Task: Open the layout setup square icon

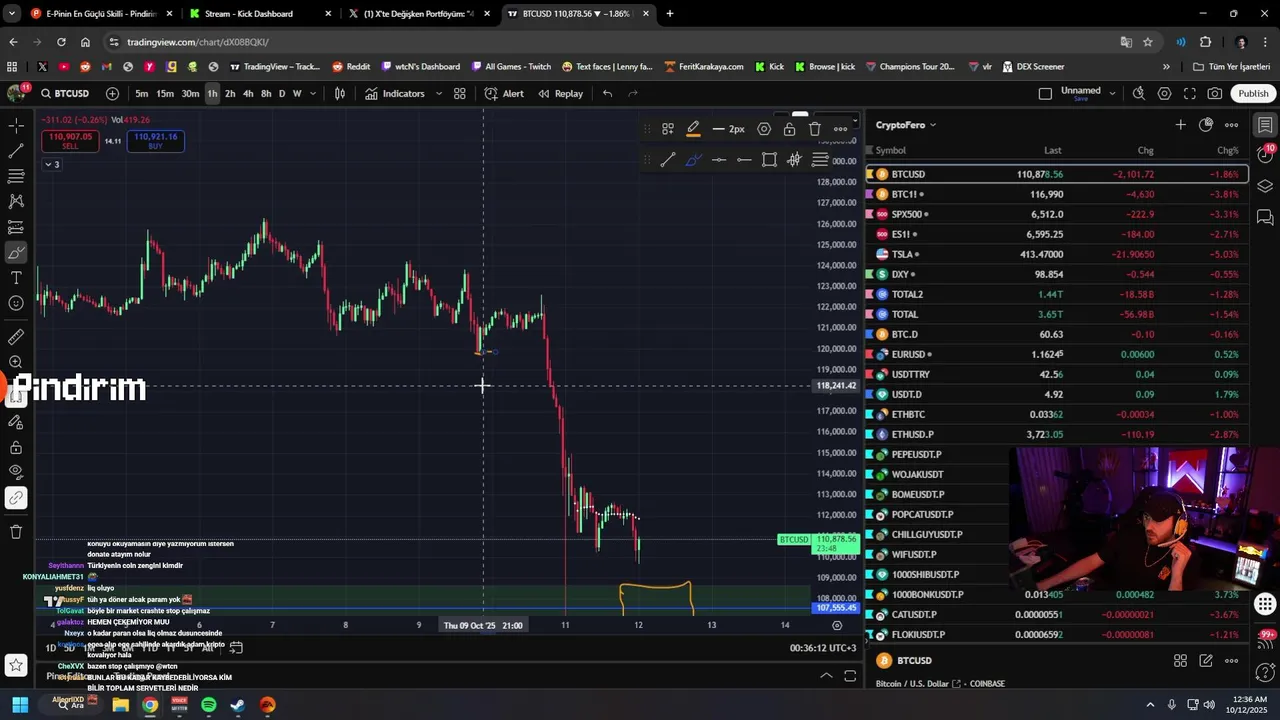Action: pyautogui.click(x=1045, y=93)
